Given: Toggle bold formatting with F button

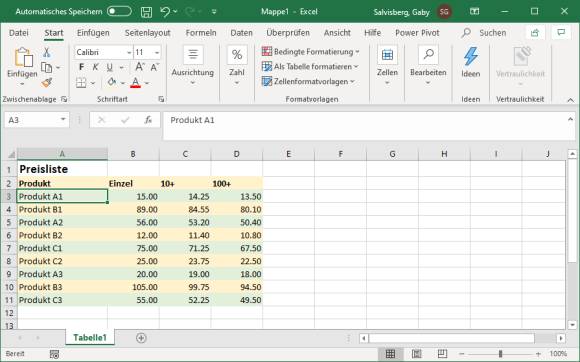Looking at the screenshot, I should click(x=81, y=67).
